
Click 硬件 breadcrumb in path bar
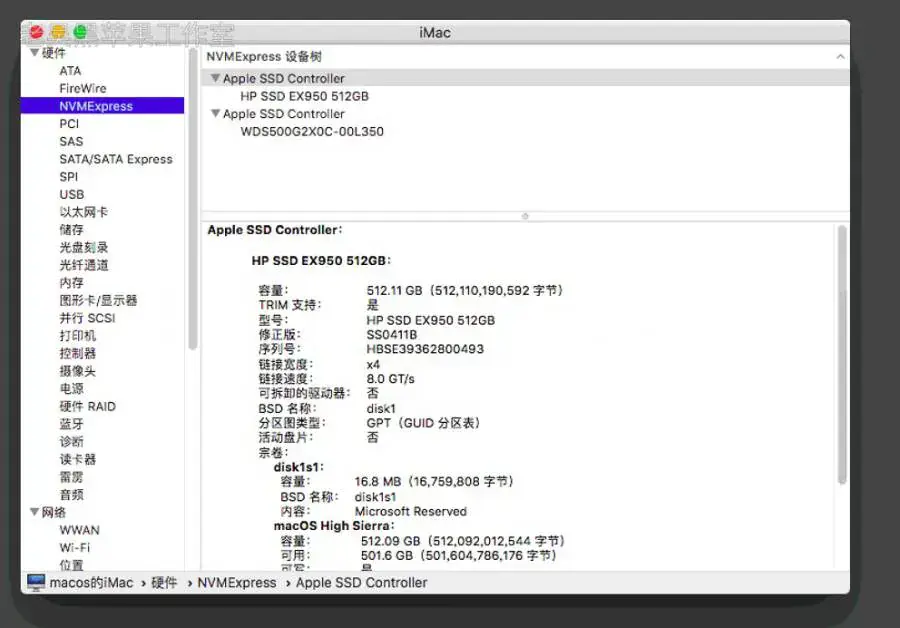164,583
